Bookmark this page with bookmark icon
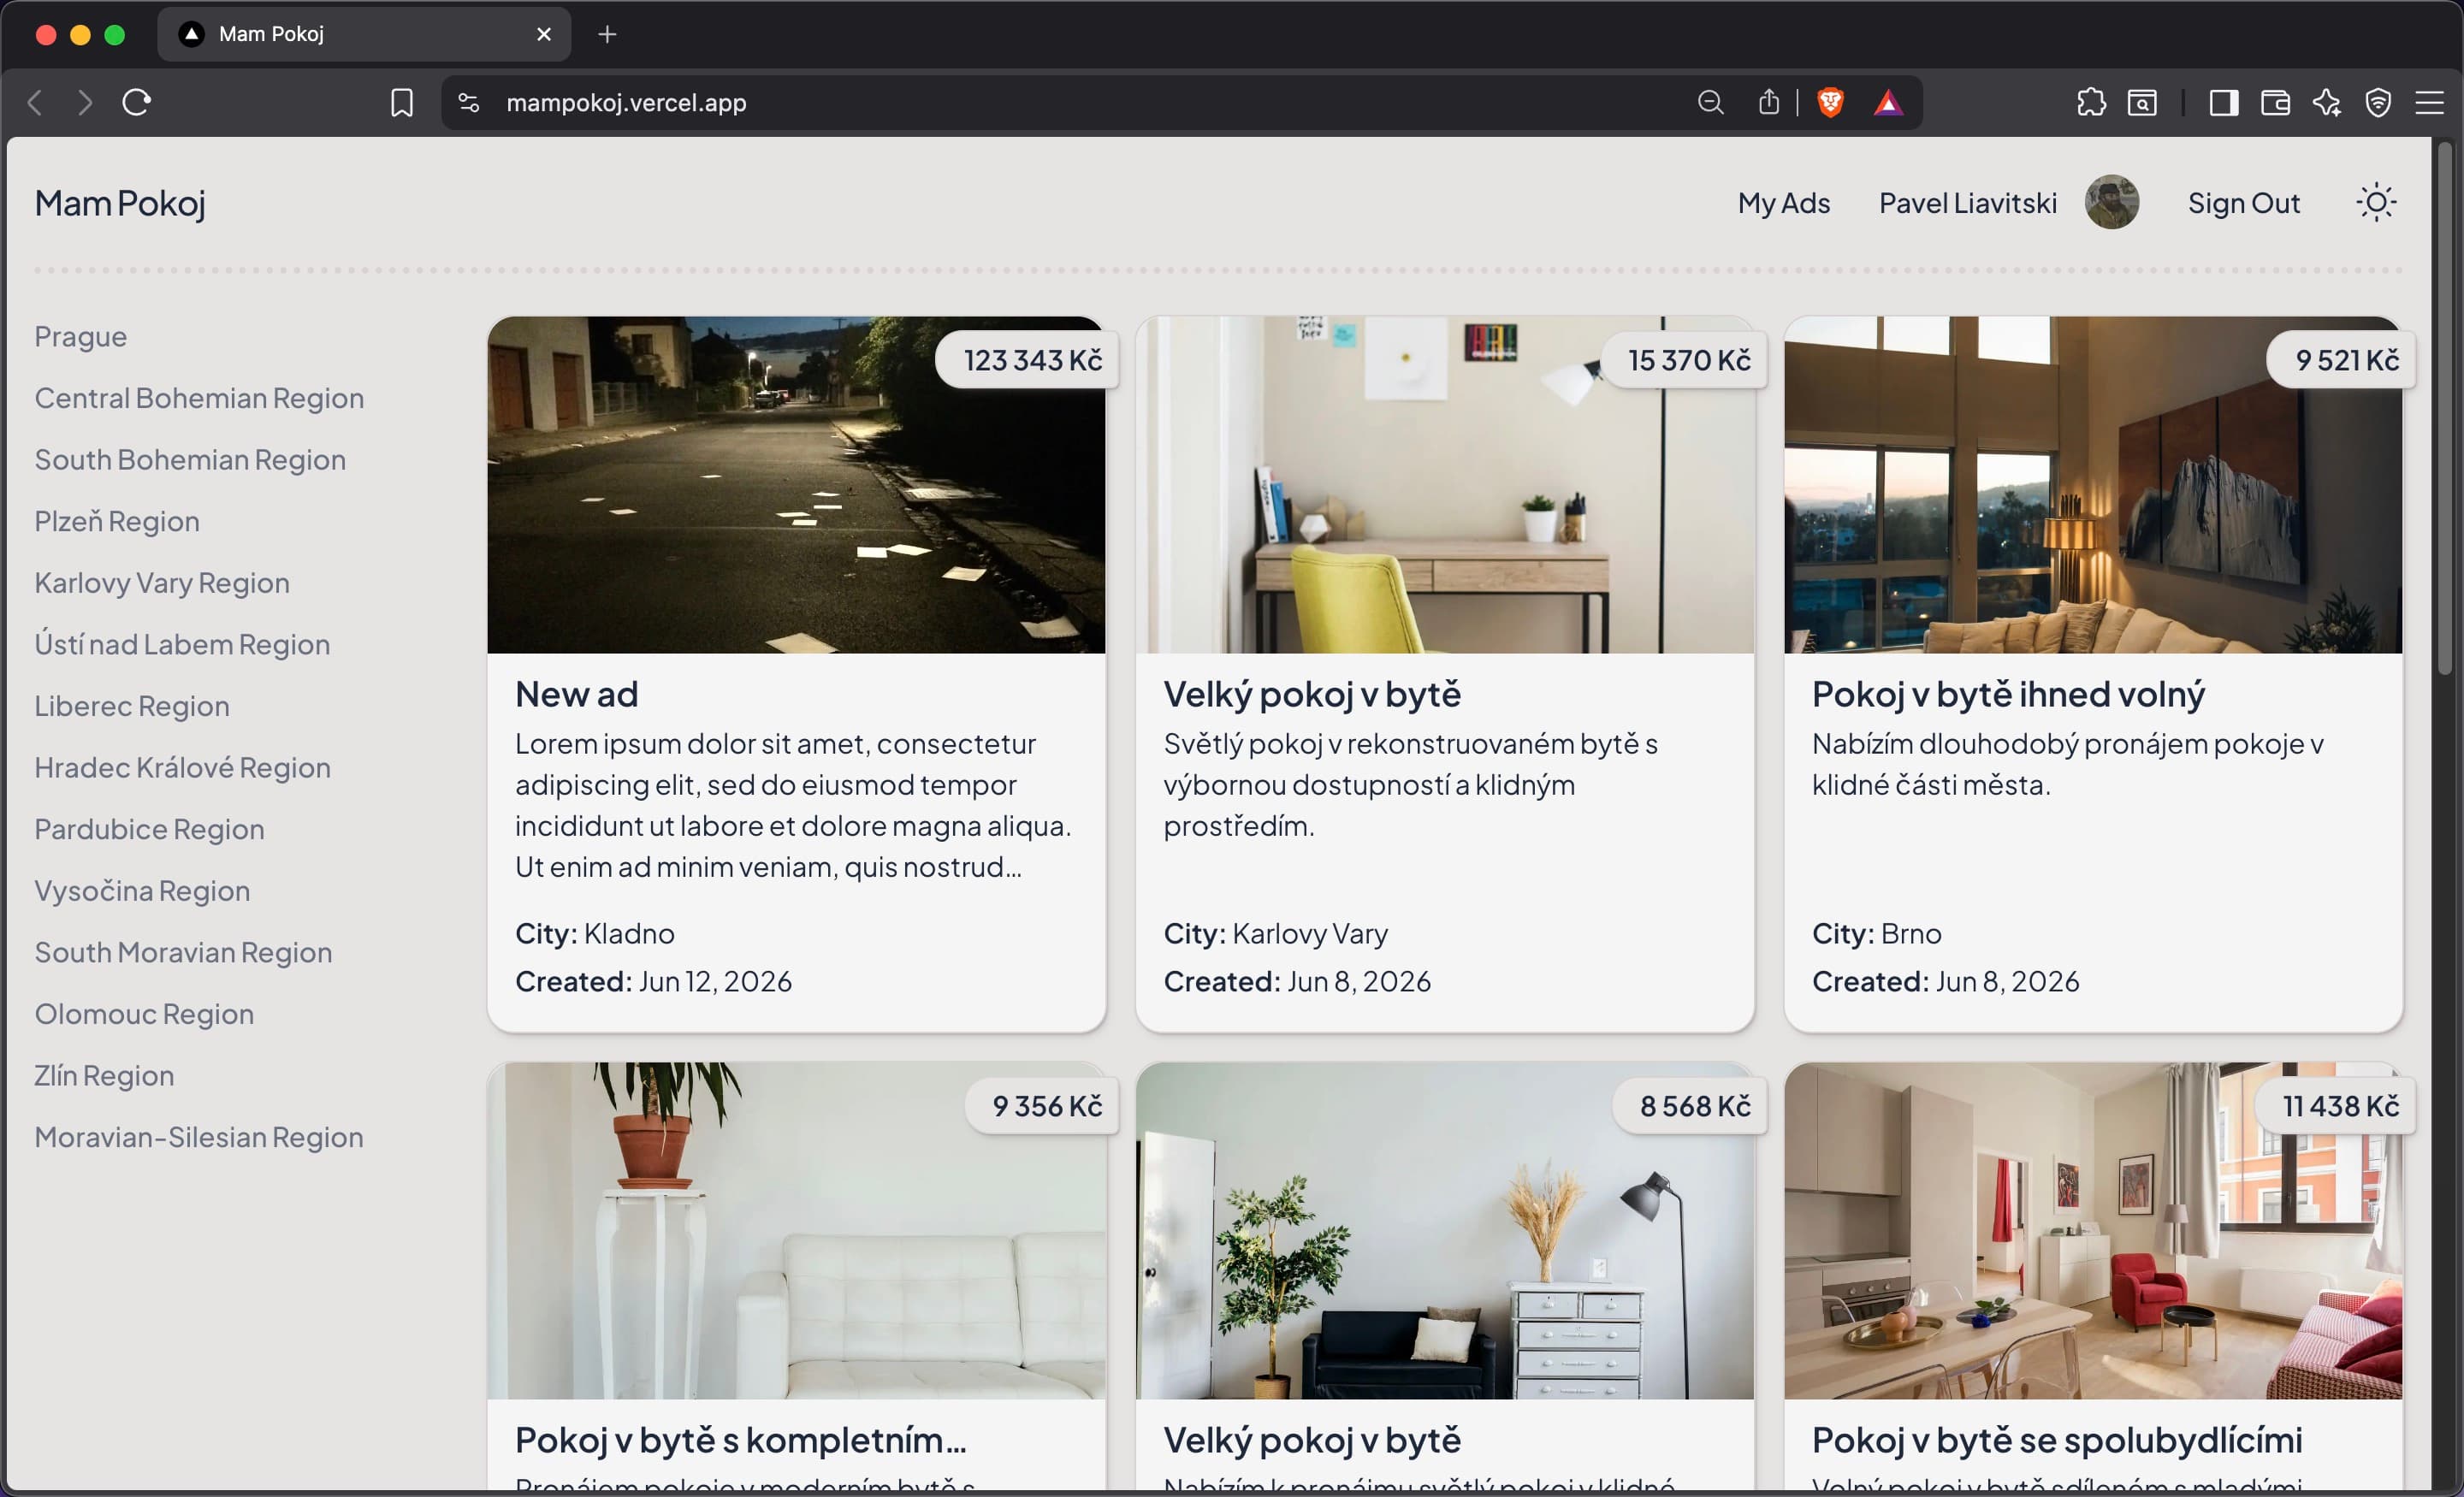 tap(402, 102)
